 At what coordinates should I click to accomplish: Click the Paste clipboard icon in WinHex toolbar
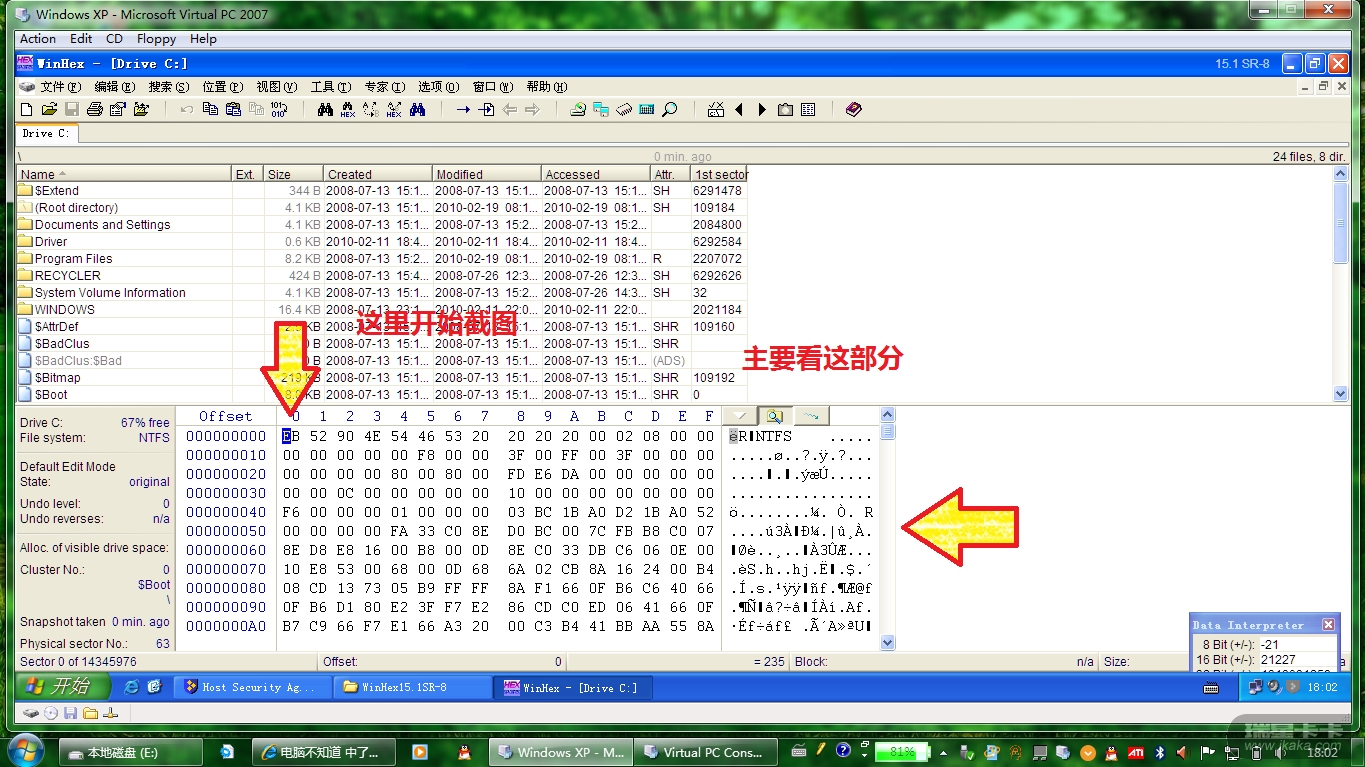(x=233, y=109)
